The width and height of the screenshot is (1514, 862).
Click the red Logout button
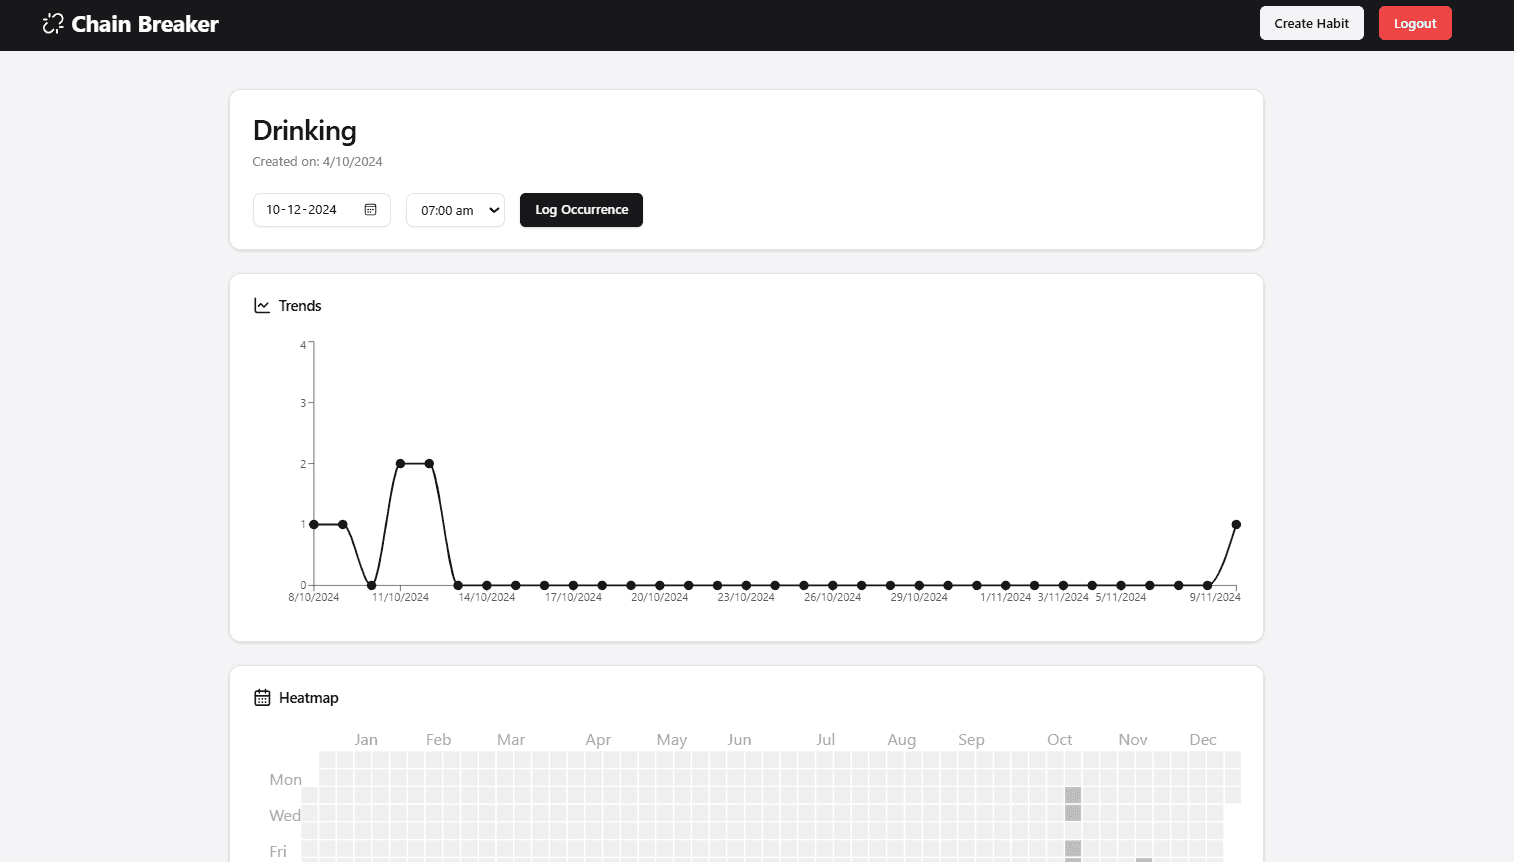point(1415,22)
